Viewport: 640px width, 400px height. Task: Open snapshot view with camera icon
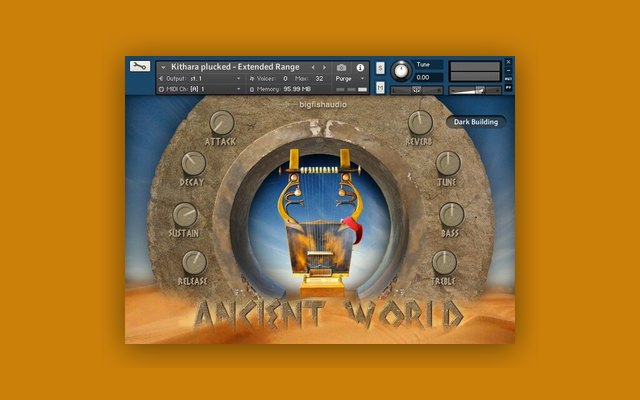click(342, 67)
